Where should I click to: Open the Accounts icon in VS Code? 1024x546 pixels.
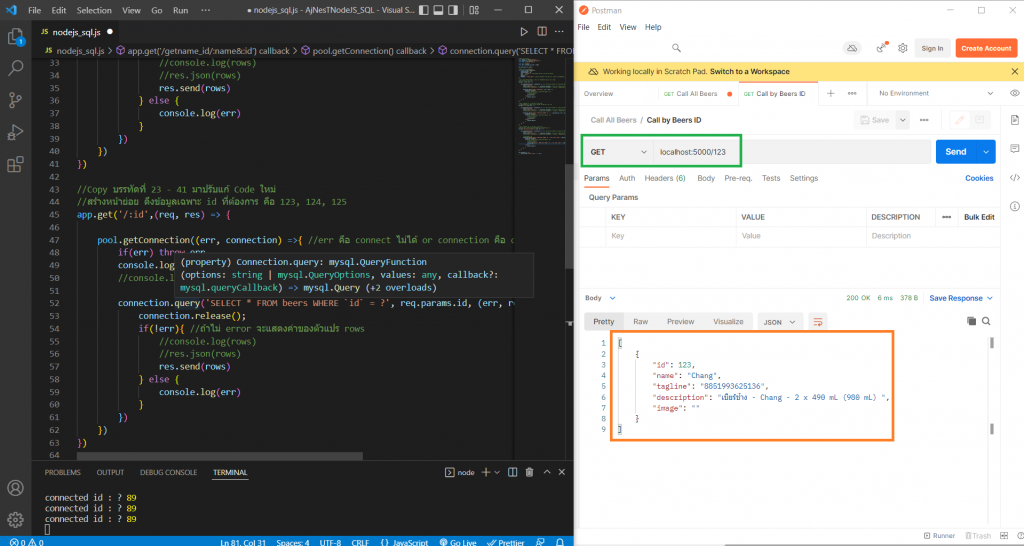coord(15,488)
